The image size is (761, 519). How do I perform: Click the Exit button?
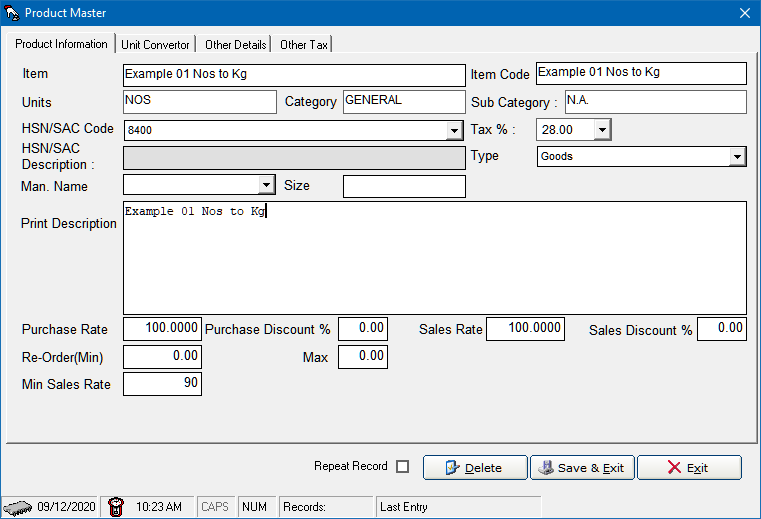[x=689, y=468]
